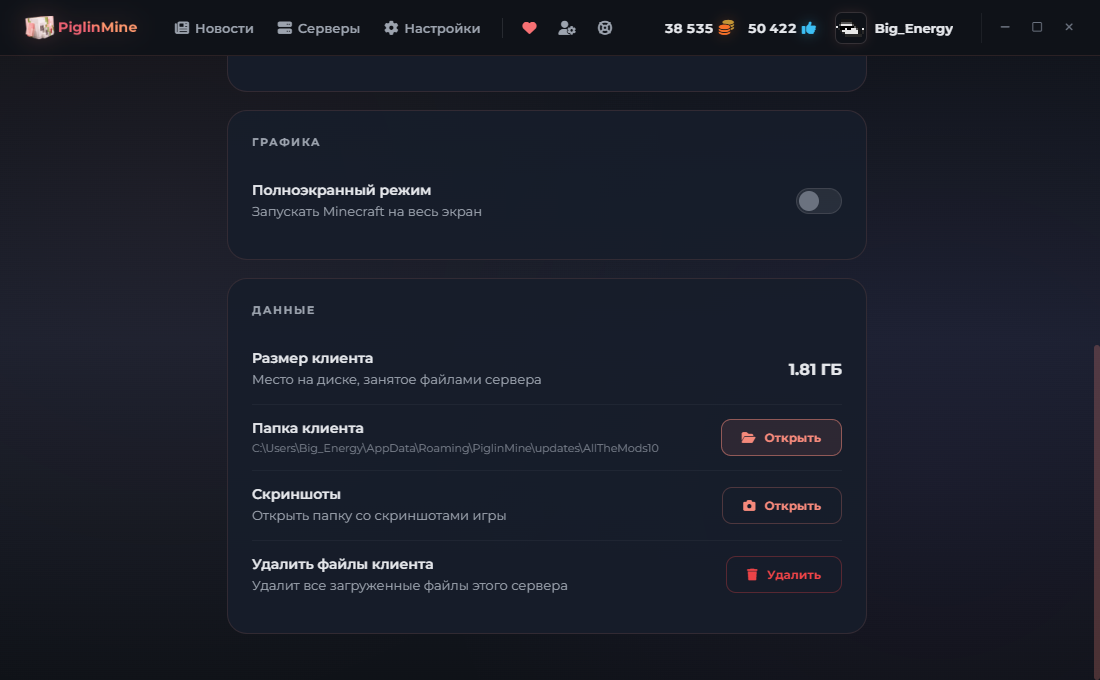Click the blue thumbs-up likes icon

pos(809,28)
